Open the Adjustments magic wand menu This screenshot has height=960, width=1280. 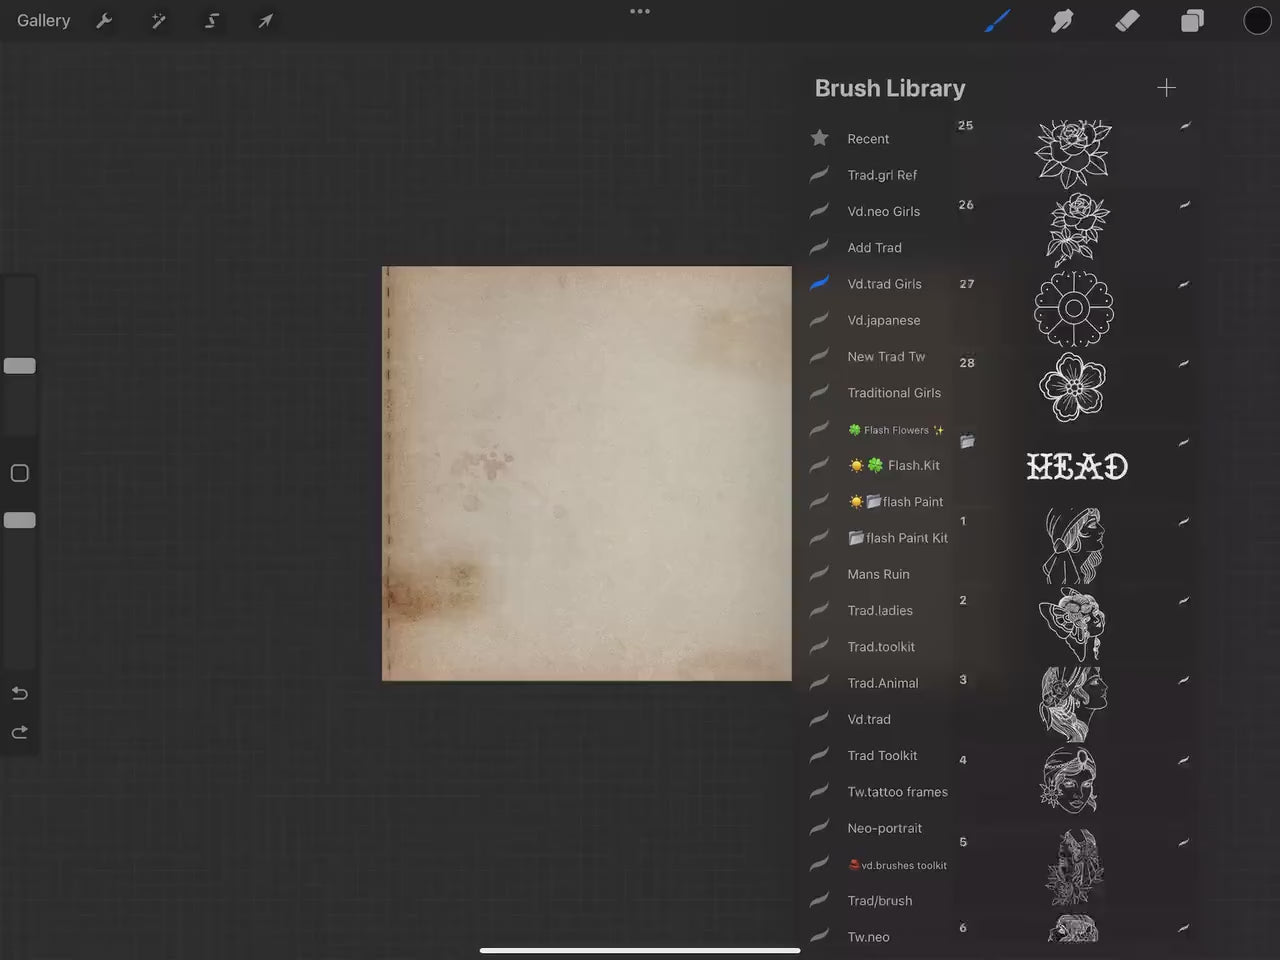(x=158, y=20)
